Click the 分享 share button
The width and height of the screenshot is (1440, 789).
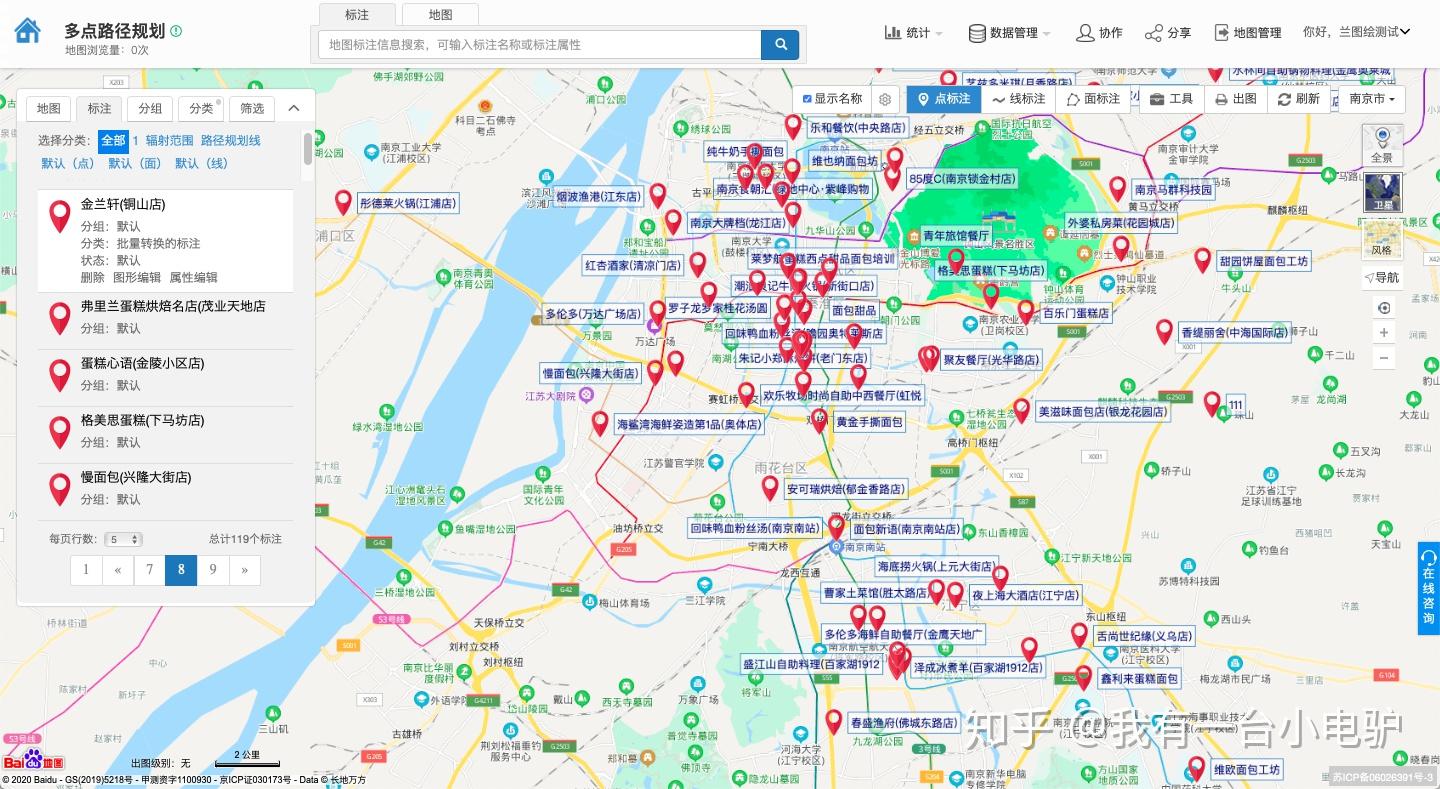1168,32
